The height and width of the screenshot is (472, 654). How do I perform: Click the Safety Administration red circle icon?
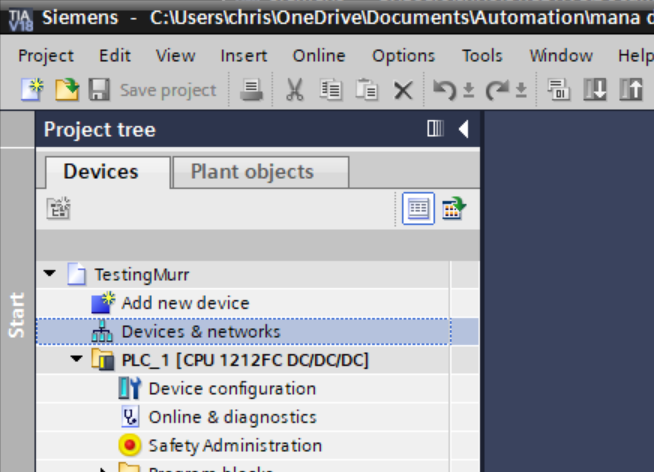(x=130, y=445)
